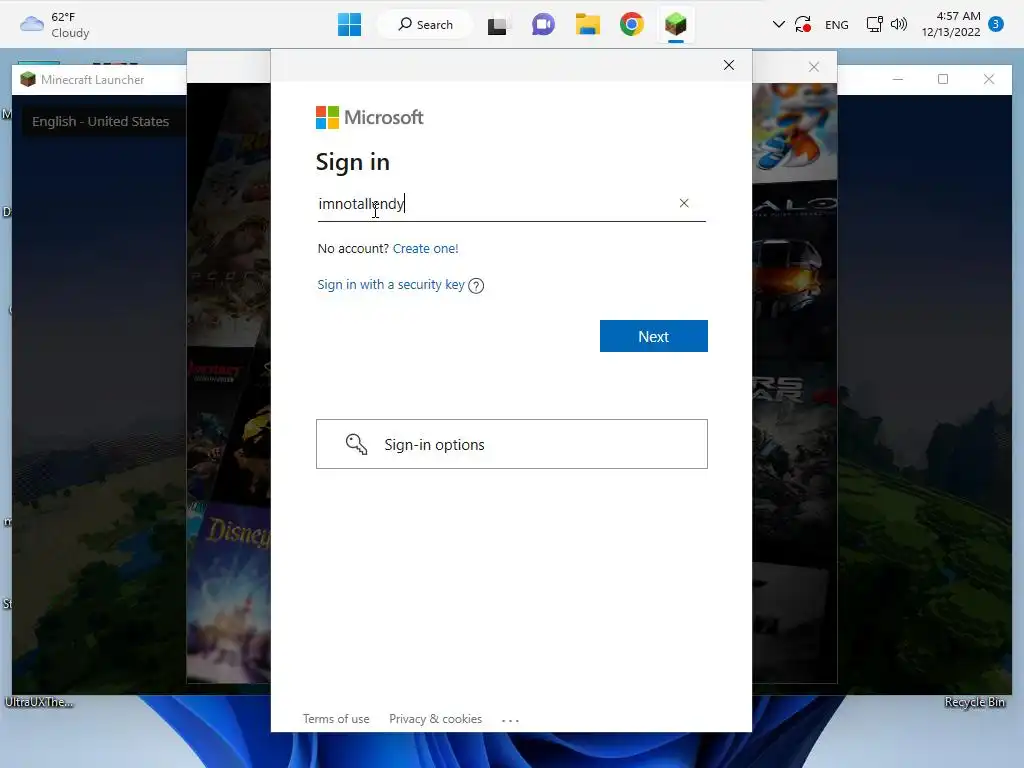The width and height of the screenshot is (1024, 768).
Task: Open Google Chrome from taskbar
Action: [632, 25]
